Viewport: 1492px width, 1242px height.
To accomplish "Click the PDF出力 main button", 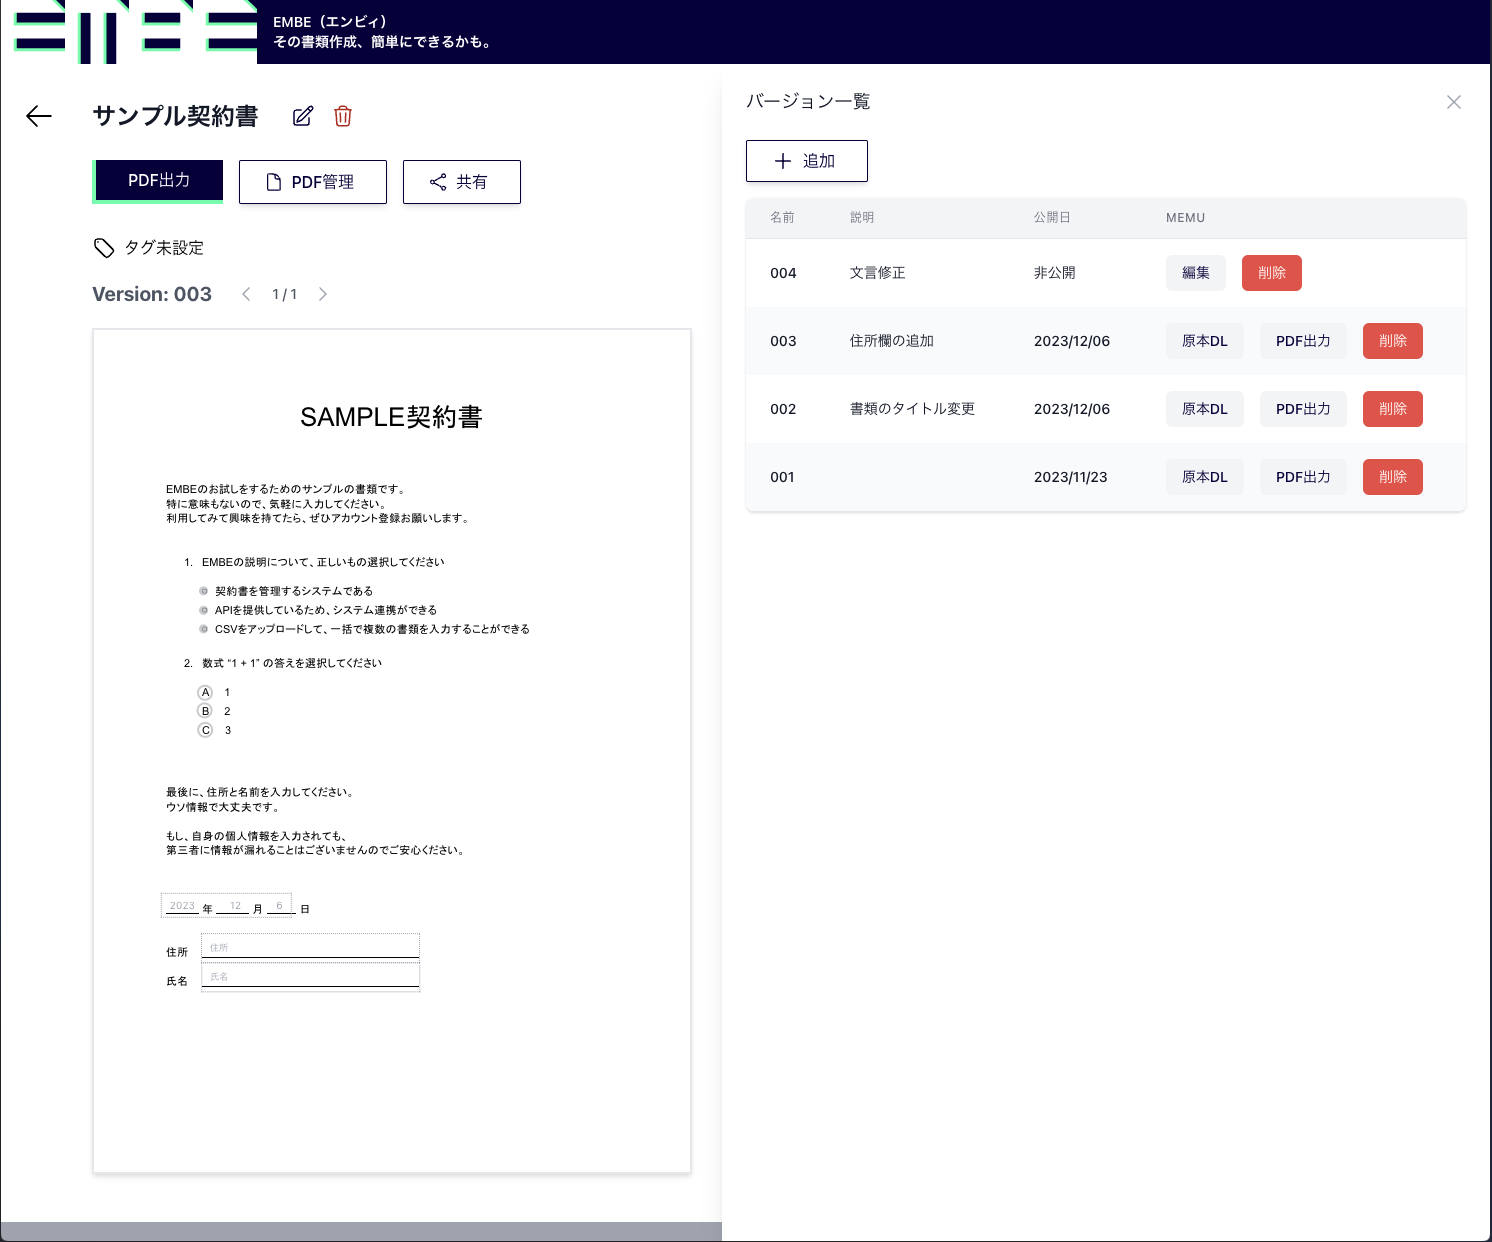I will (158, 181).
